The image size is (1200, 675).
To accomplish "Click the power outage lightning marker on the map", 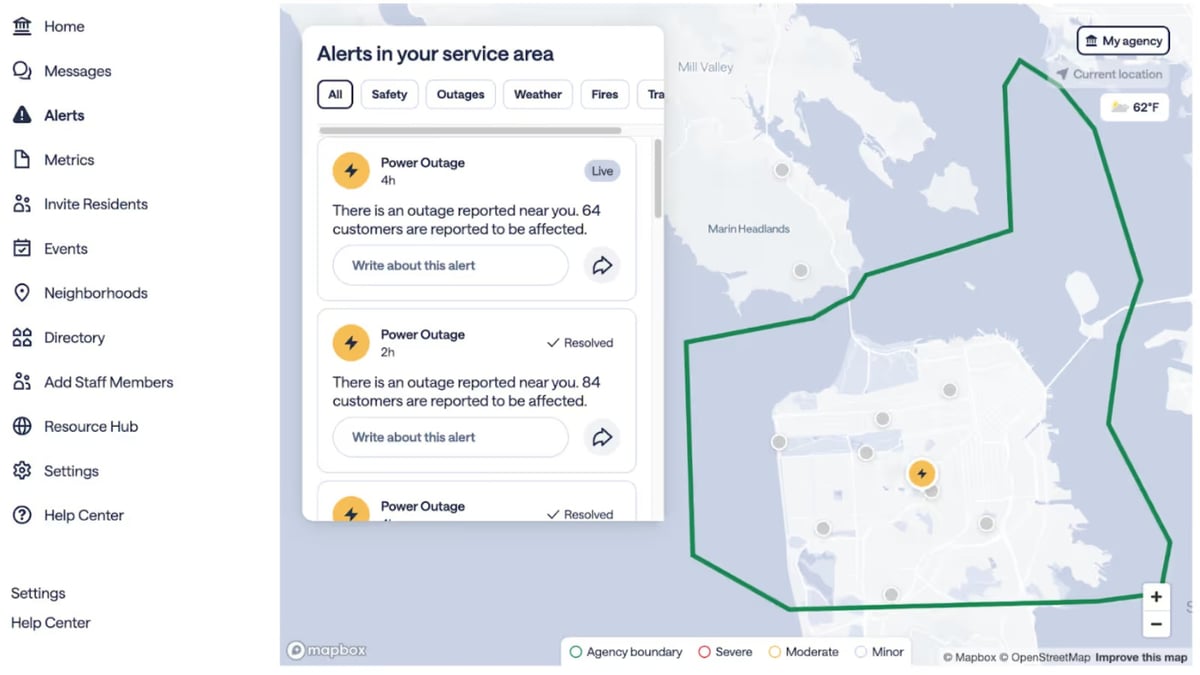I will pos(921,474).
